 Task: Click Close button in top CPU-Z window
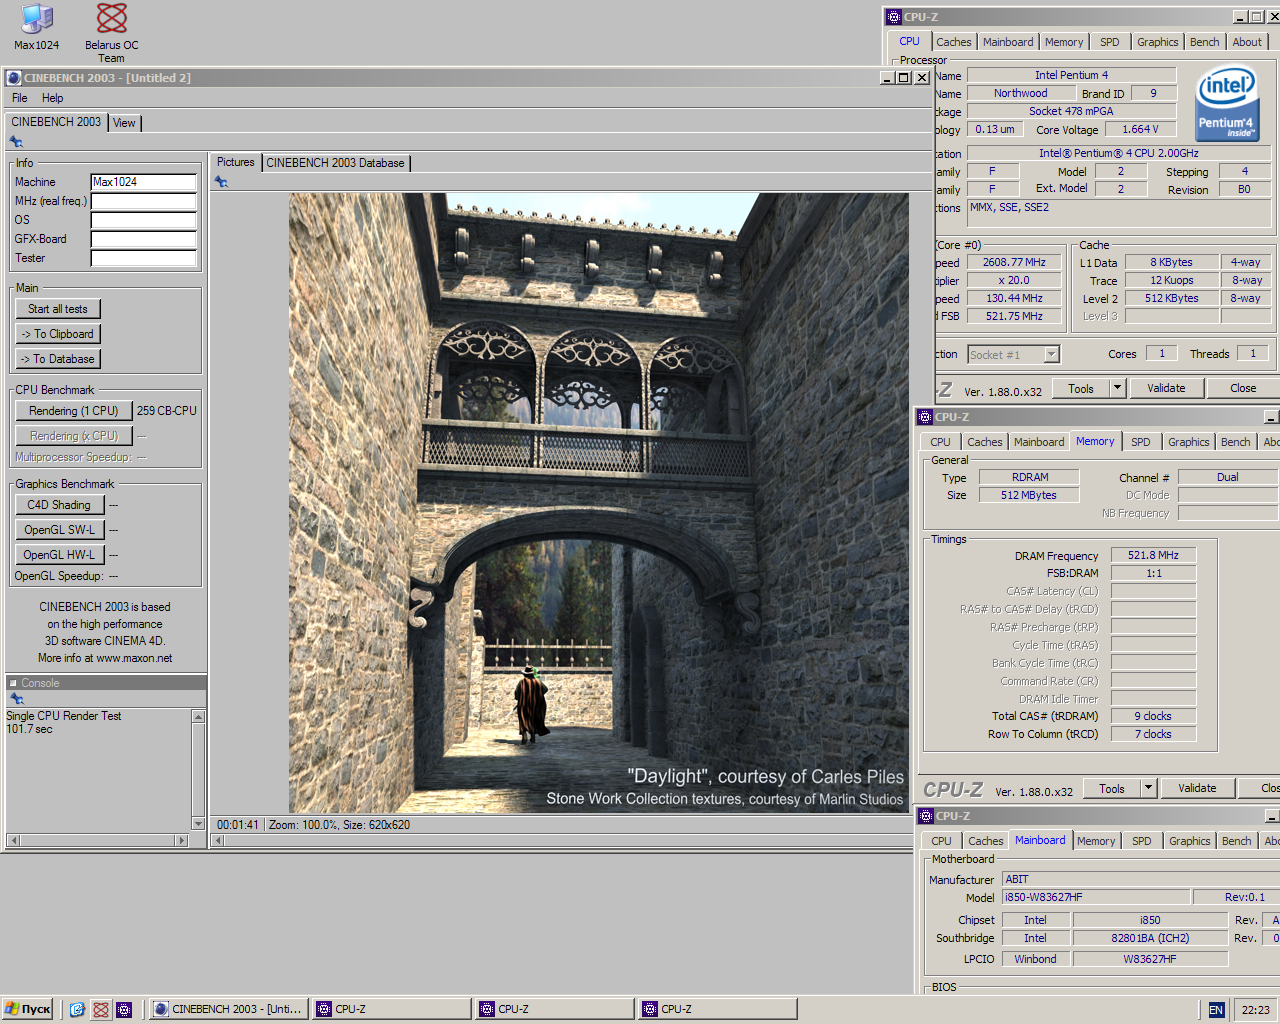click(1243, 388)
